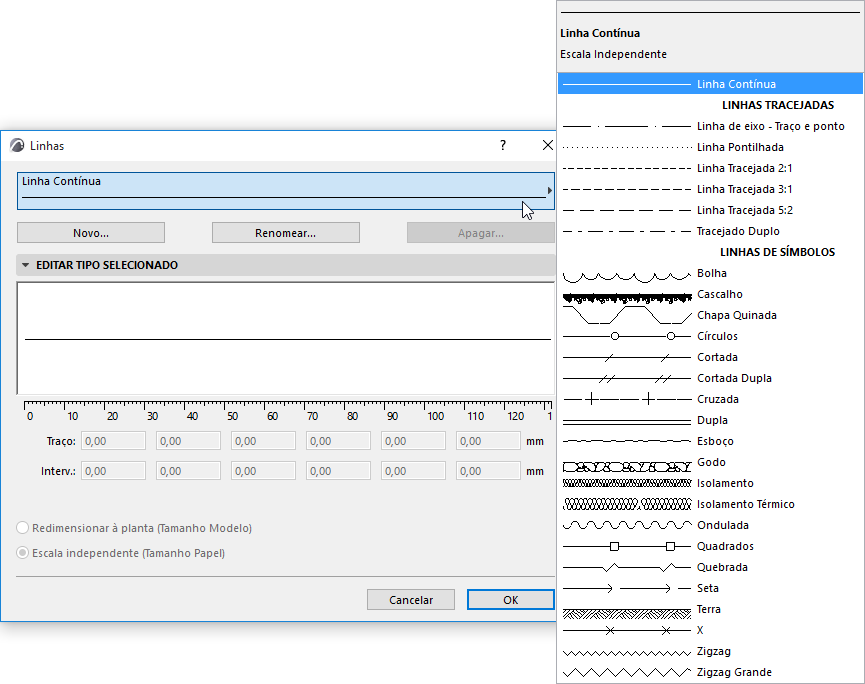
Task: Click the Novo... button
Action: pos(91,233)
